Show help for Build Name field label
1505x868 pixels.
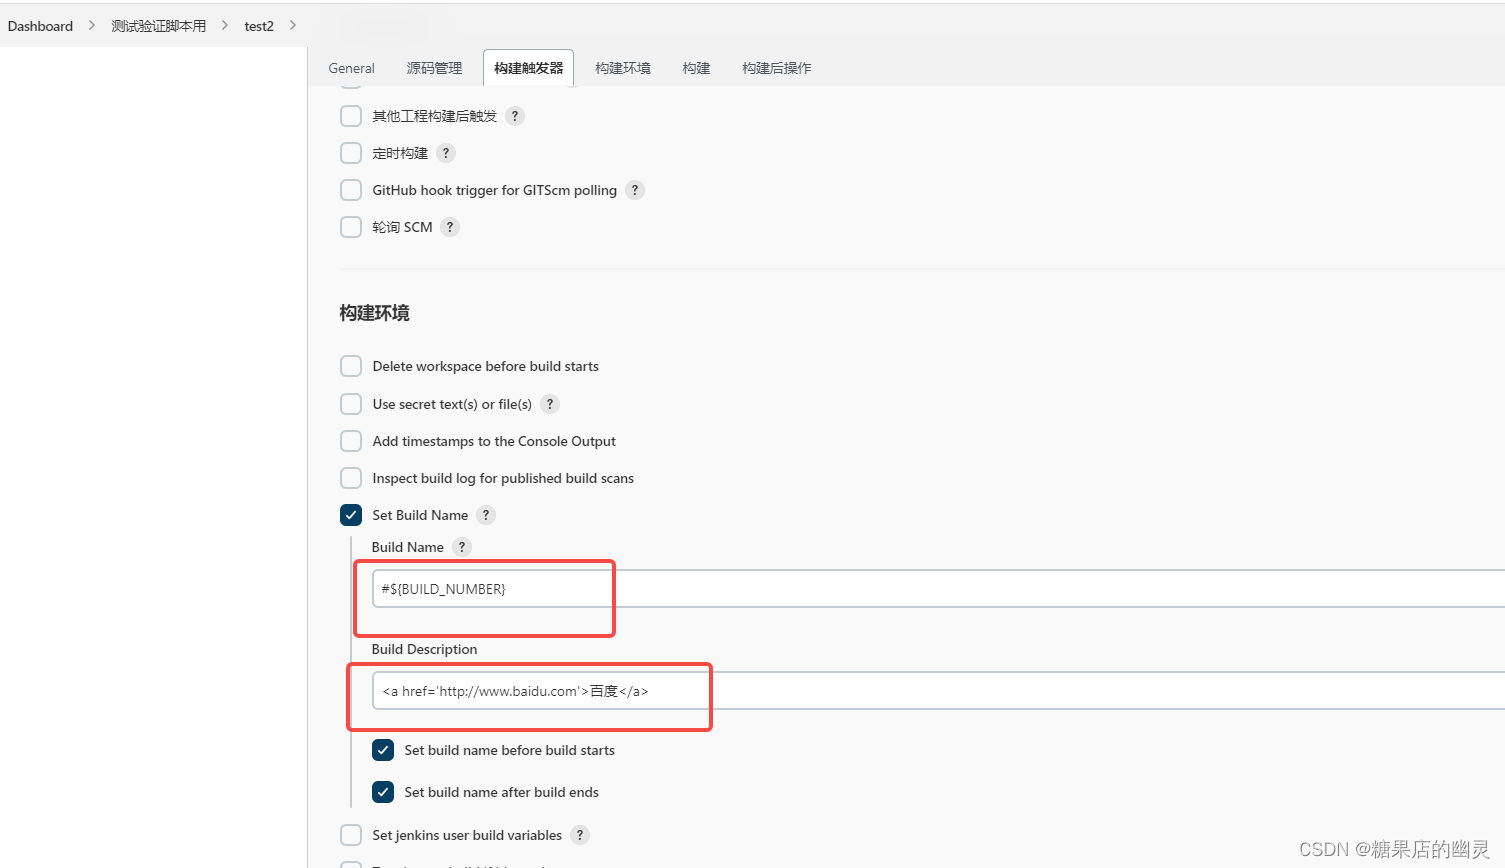462,547
